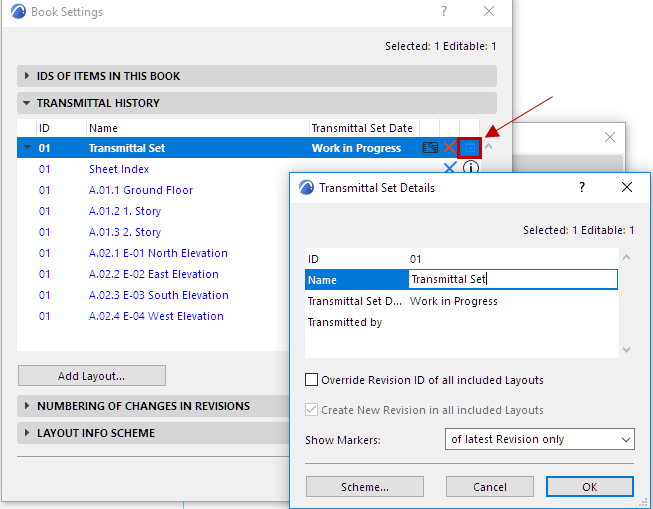Click the info icon on Sheet Index row
653x509 pixels.
[x=471, y=168]
